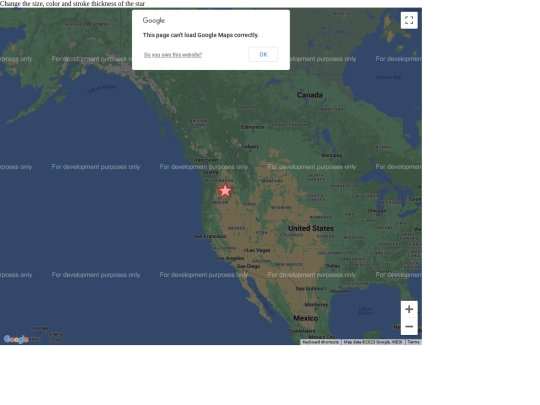Click the San Antonio city label
Screen dimensions: 540x405
pyautogui.click(x=311, y=289)
